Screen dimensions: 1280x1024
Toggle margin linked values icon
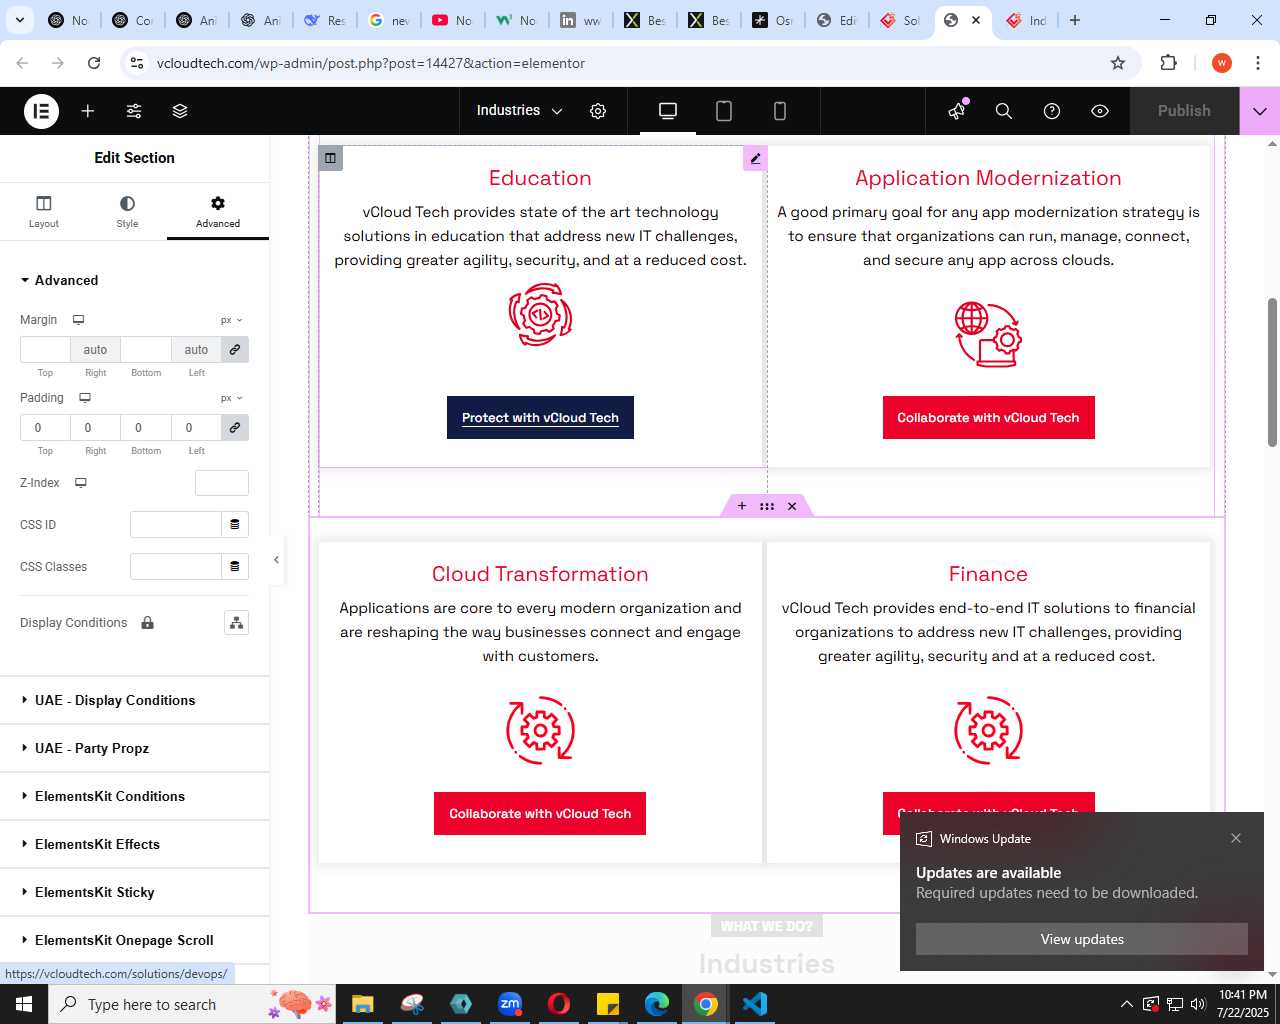(235, 349)
